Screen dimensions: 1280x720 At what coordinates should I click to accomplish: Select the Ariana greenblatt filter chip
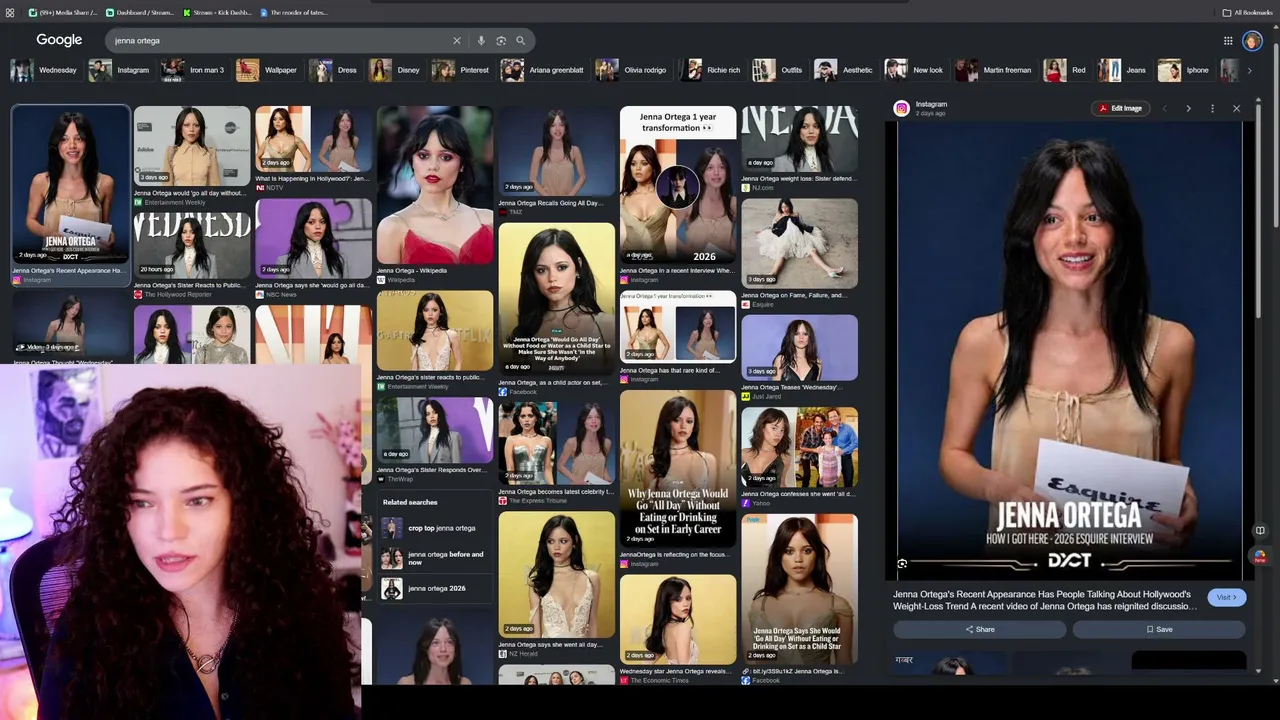pyautogui.click(x=543, y=70)
